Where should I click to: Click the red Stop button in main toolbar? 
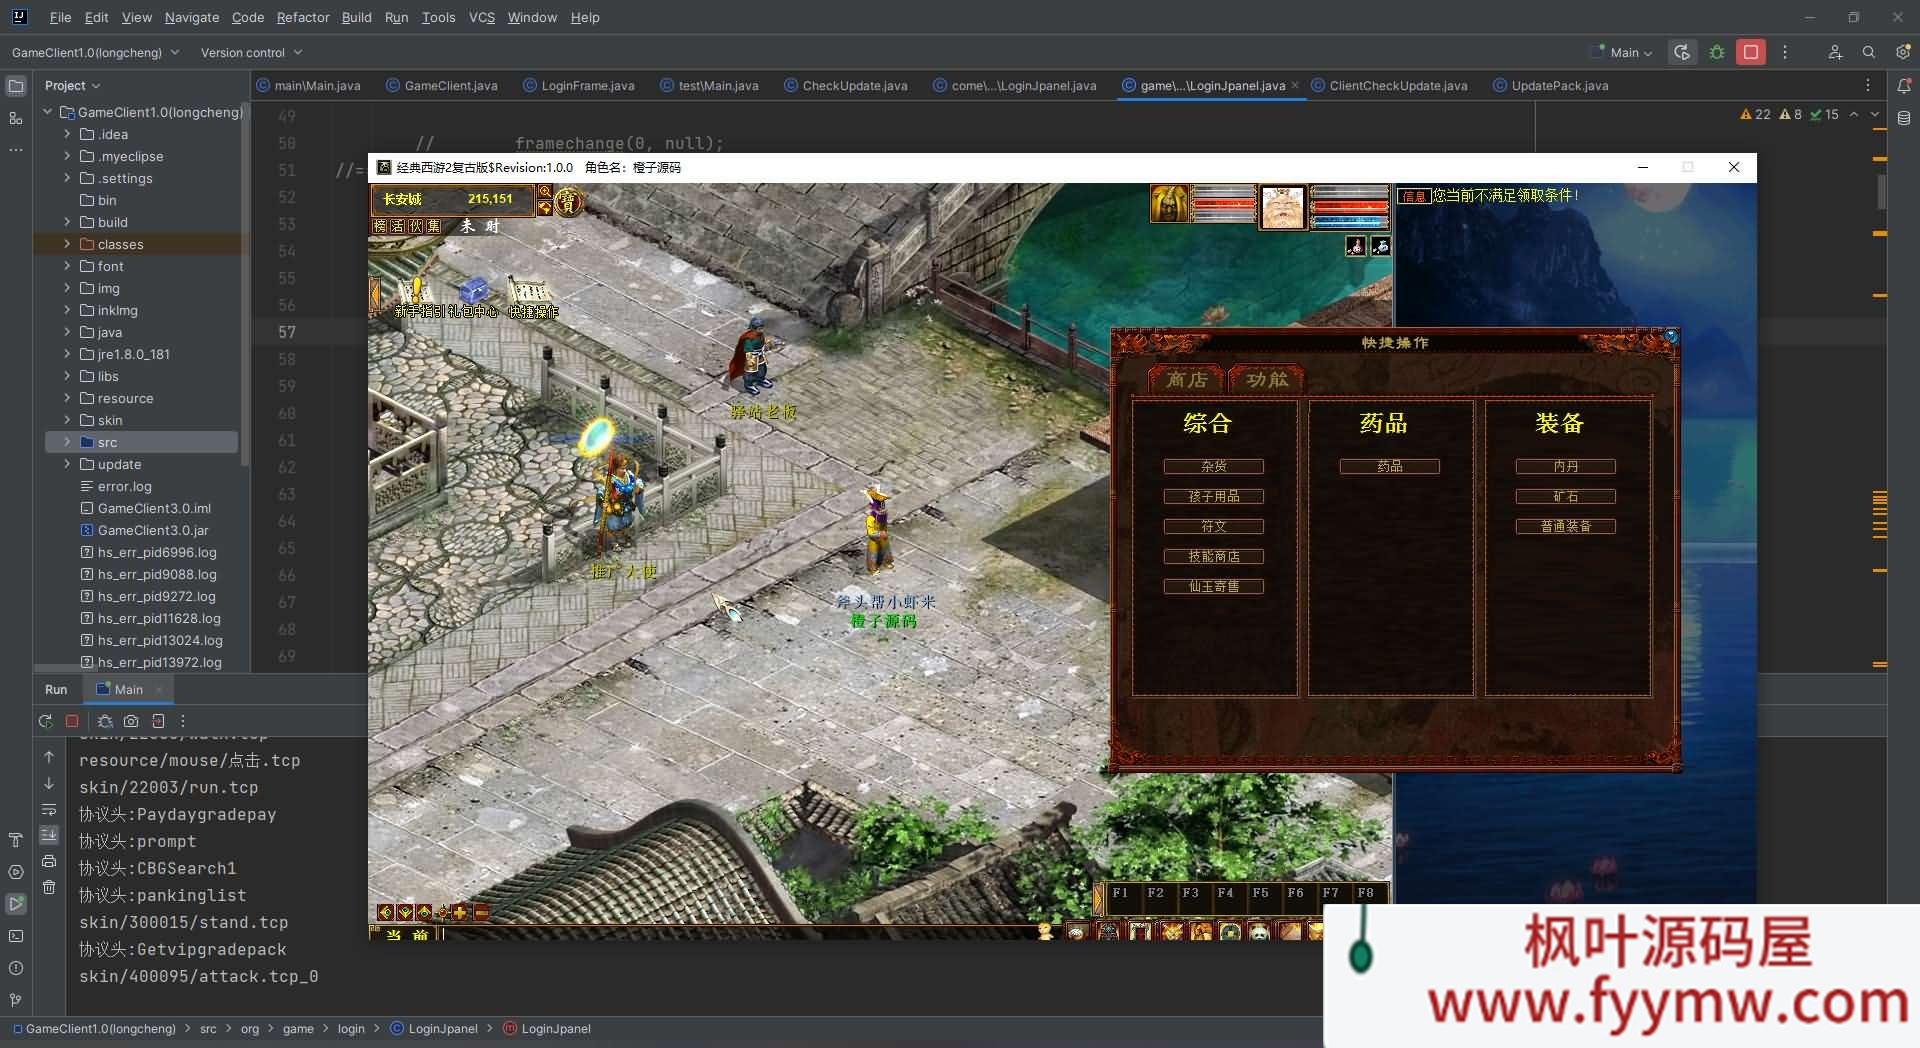tap(1750, 52)
